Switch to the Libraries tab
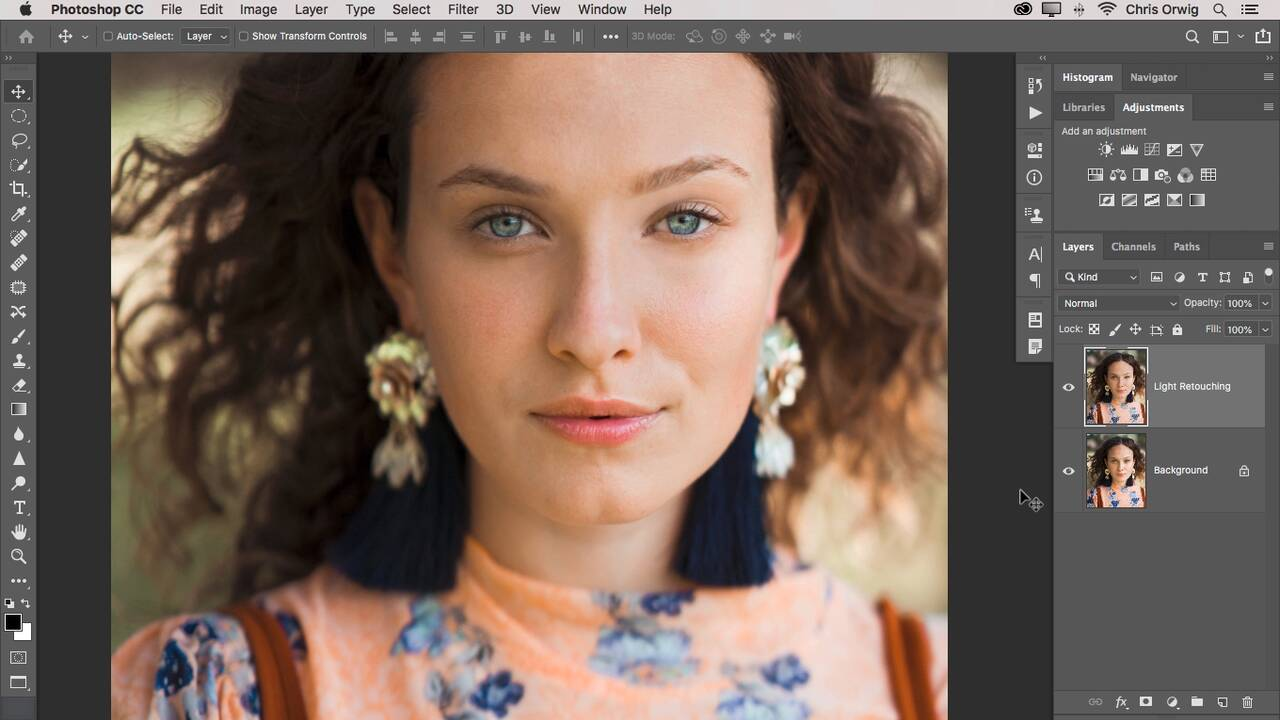Viewport: 1280px width, 720px height. click(x=1084, y=107)
